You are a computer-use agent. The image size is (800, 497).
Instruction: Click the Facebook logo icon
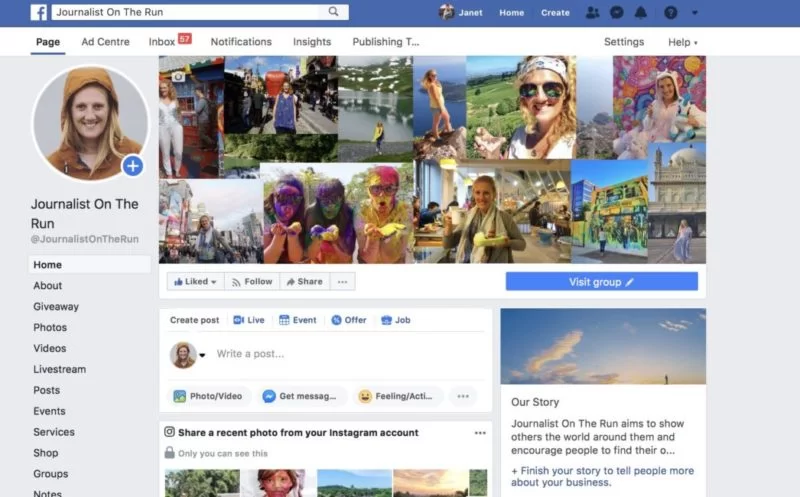click(39, 12)
